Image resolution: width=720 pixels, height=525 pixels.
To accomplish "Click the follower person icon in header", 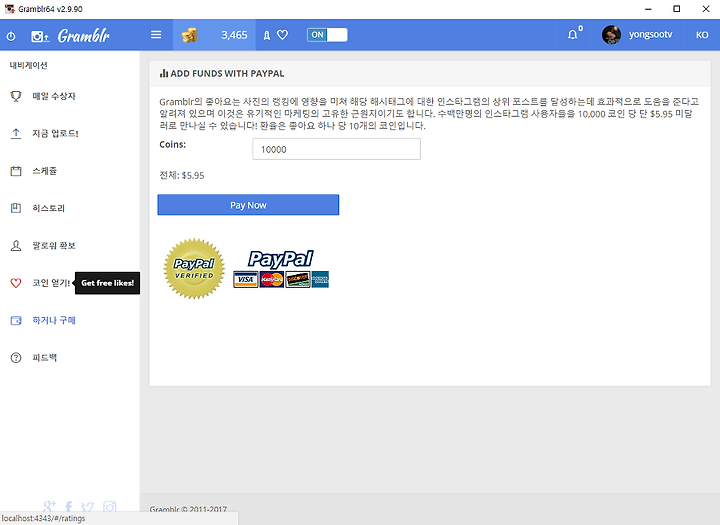I will click(267, 35).
